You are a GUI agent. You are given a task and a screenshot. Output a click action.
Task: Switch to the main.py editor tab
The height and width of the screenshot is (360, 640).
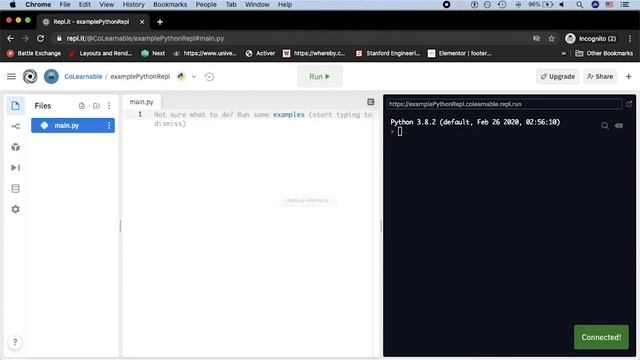click(x=141, y=102)
